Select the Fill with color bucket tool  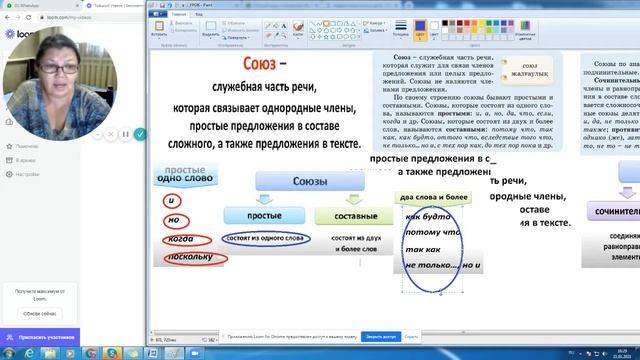(x=276, y=26)
